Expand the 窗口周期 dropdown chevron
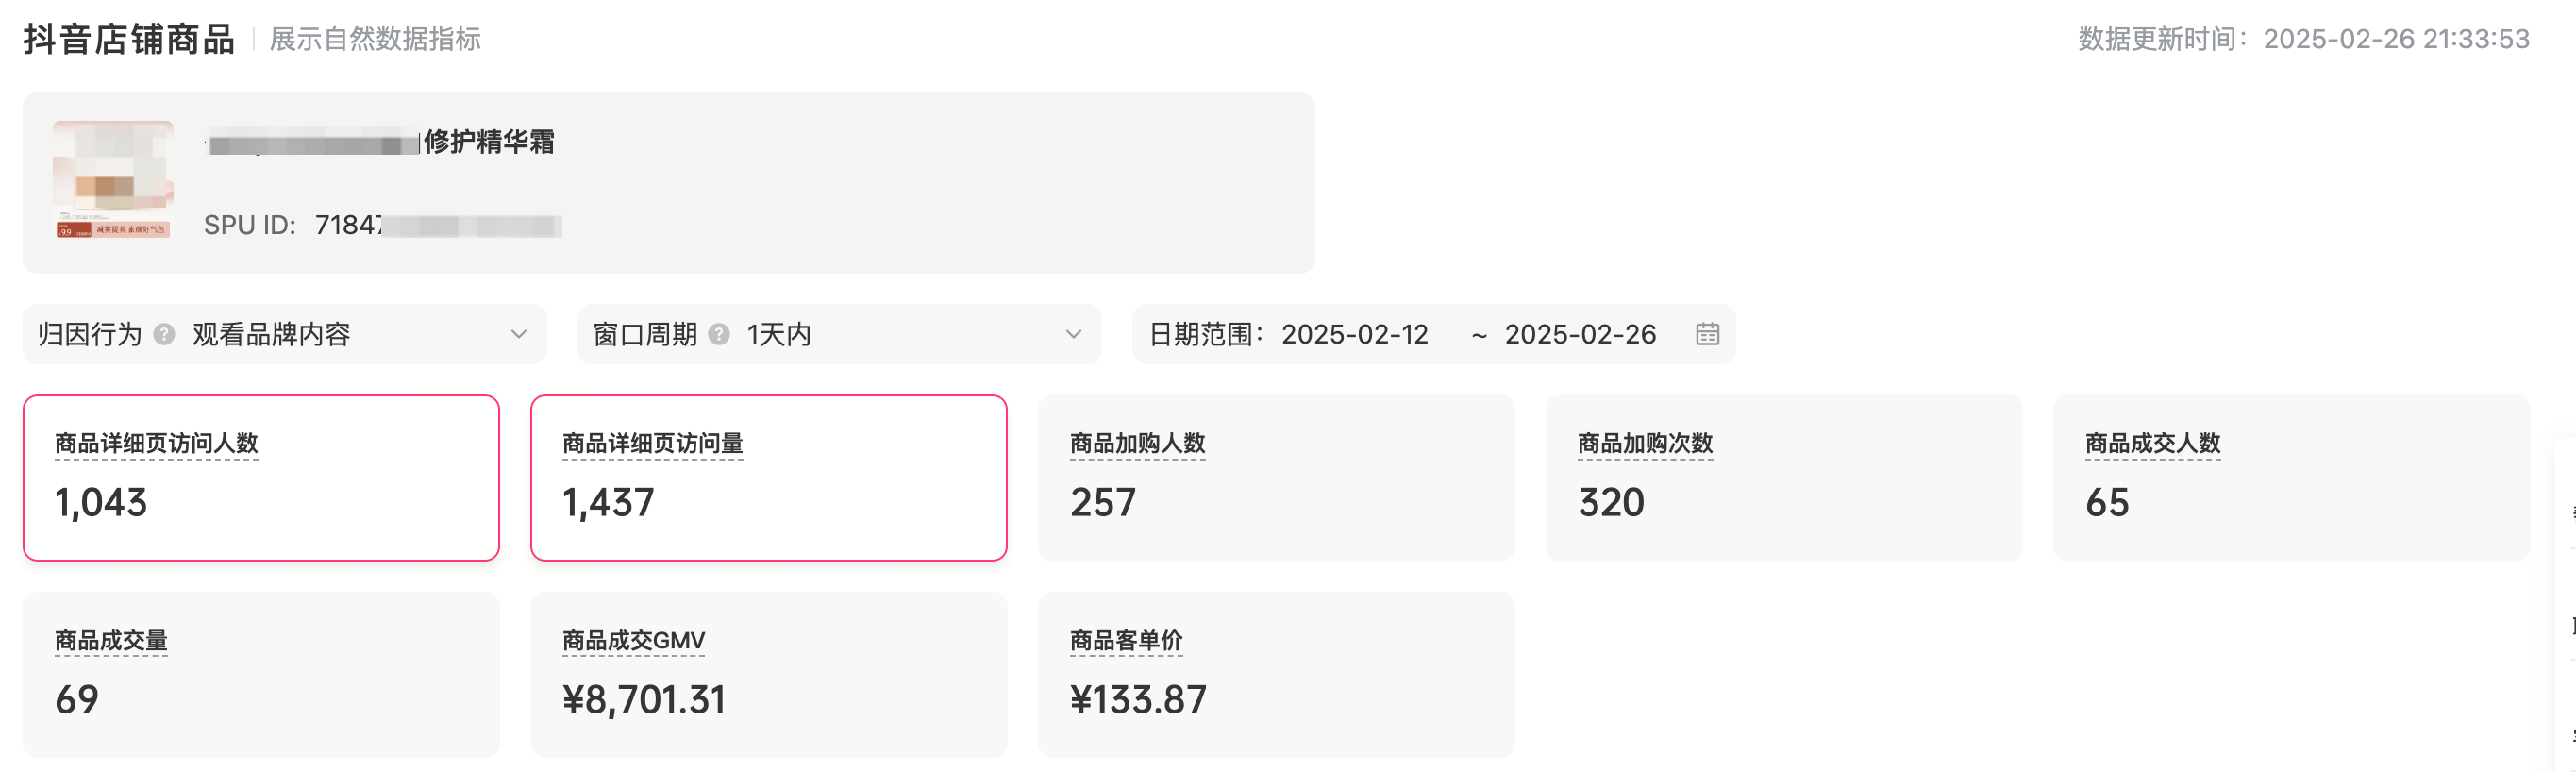This screenshot has height=772, width=2576. [1073, 334]
